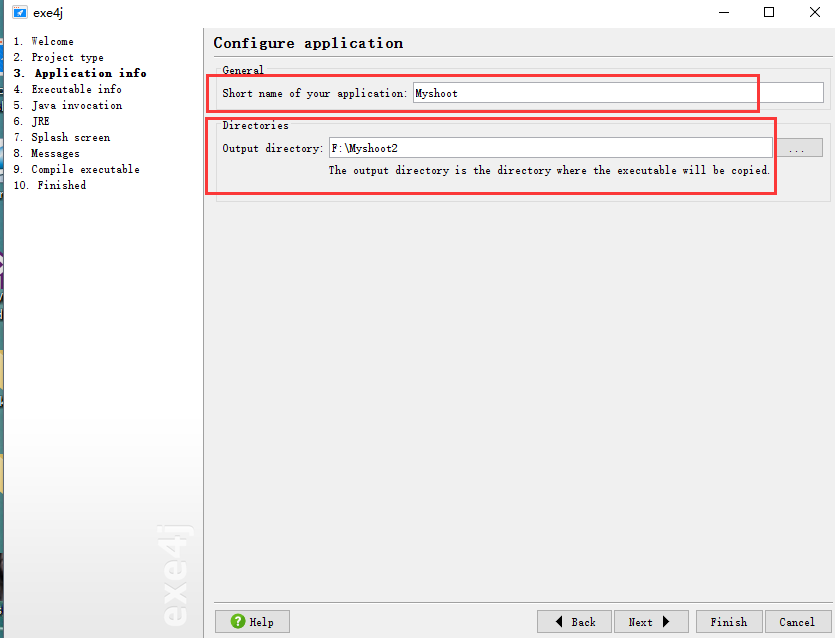Click the Finish button

729,621
